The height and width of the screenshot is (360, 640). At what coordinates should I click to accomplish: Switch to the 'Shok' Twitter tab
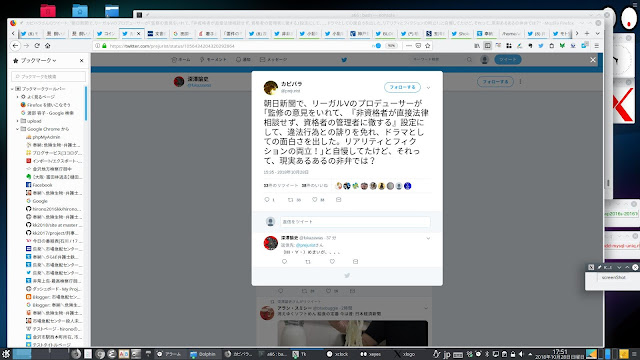click(460, 34)
